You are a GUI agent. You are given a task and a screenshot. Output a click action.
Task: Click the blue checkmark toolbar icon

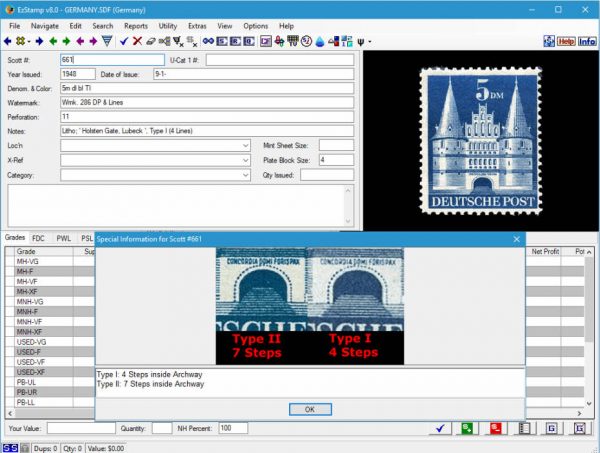pos(123,42)
